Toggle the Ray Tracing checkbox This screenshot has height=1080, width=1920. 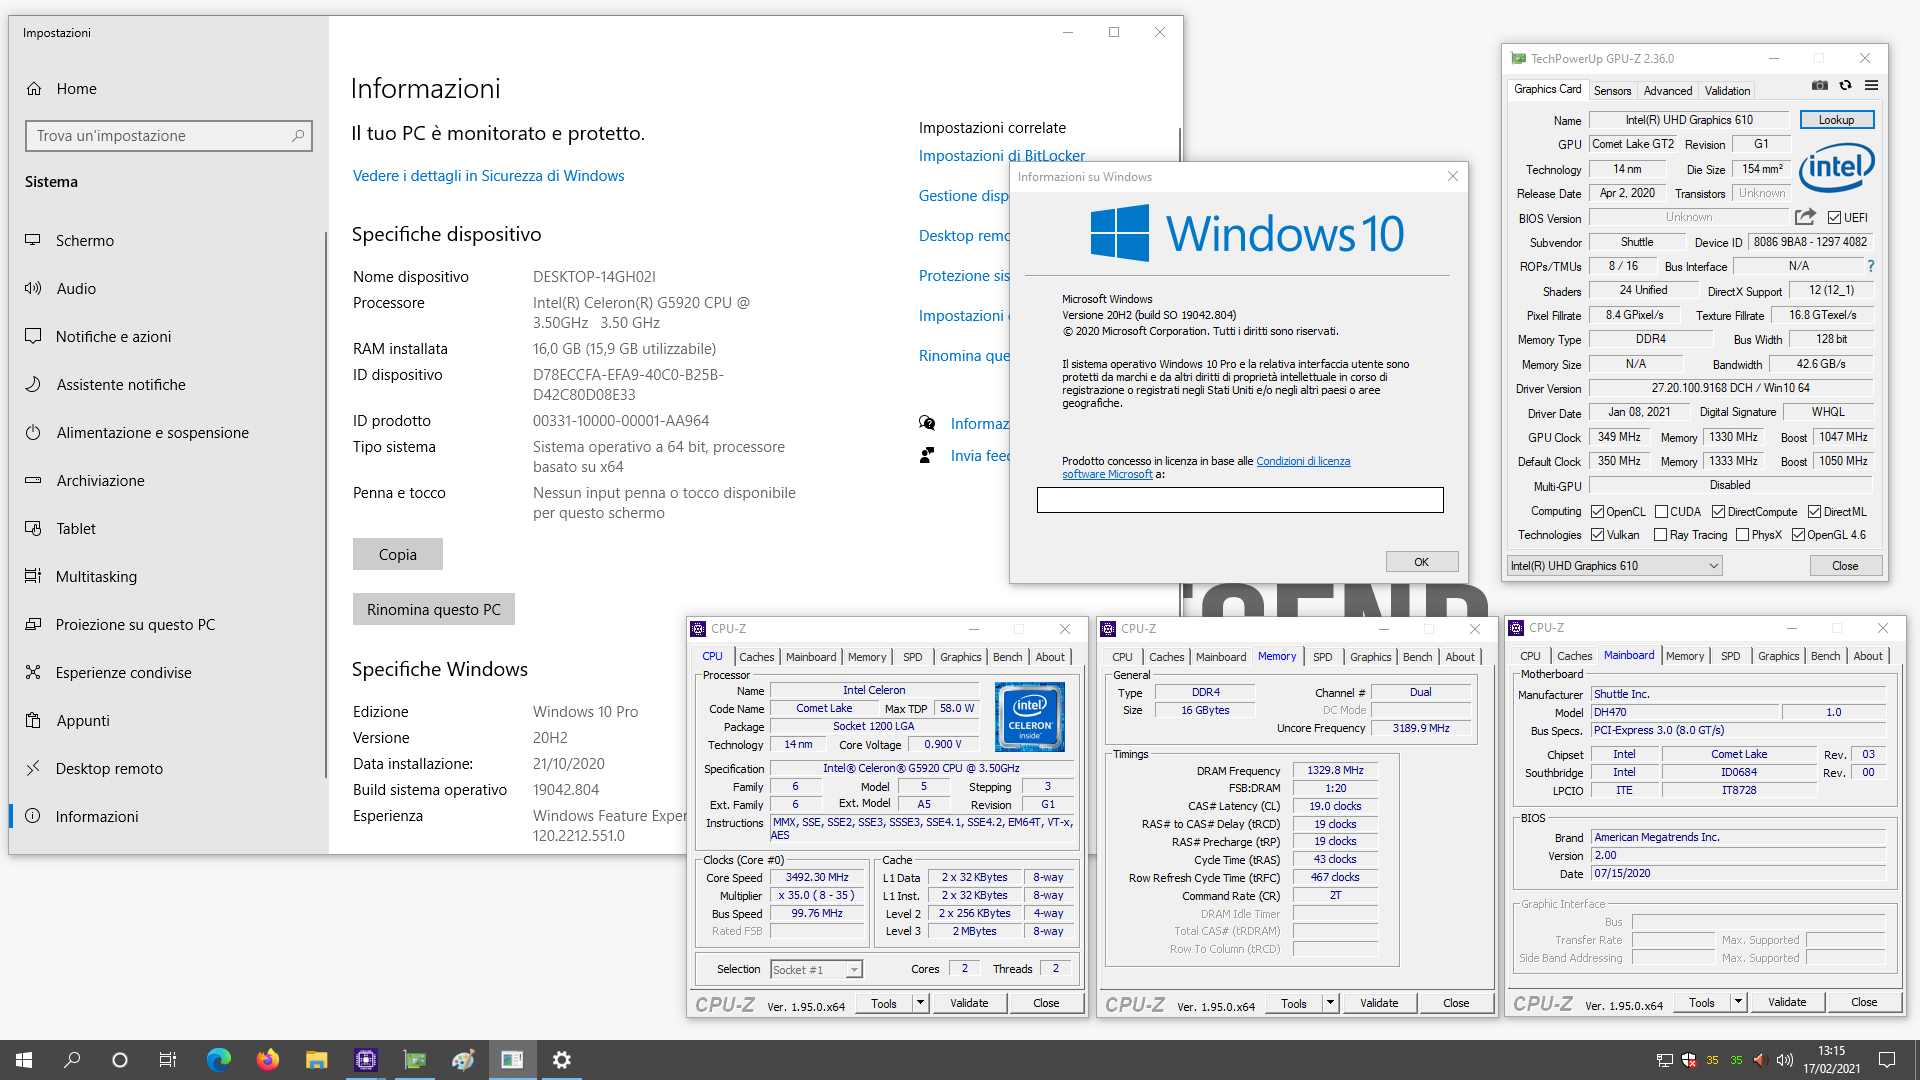(x=1660, y=535)
